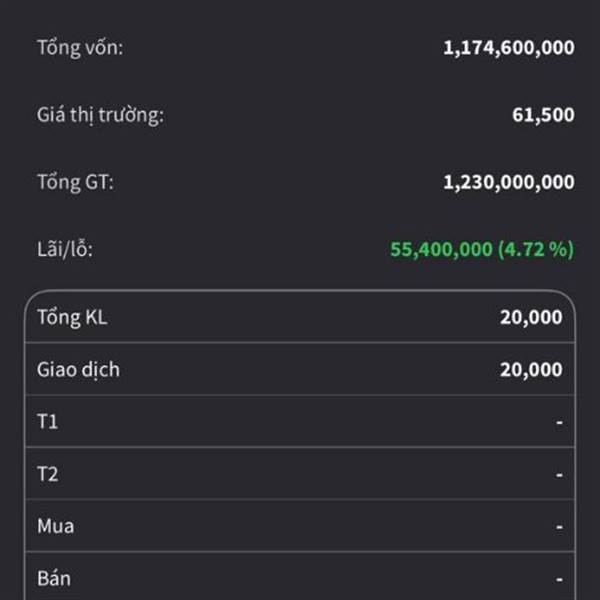Select the 20,000 value in Giao dịch row

[531, 370]
